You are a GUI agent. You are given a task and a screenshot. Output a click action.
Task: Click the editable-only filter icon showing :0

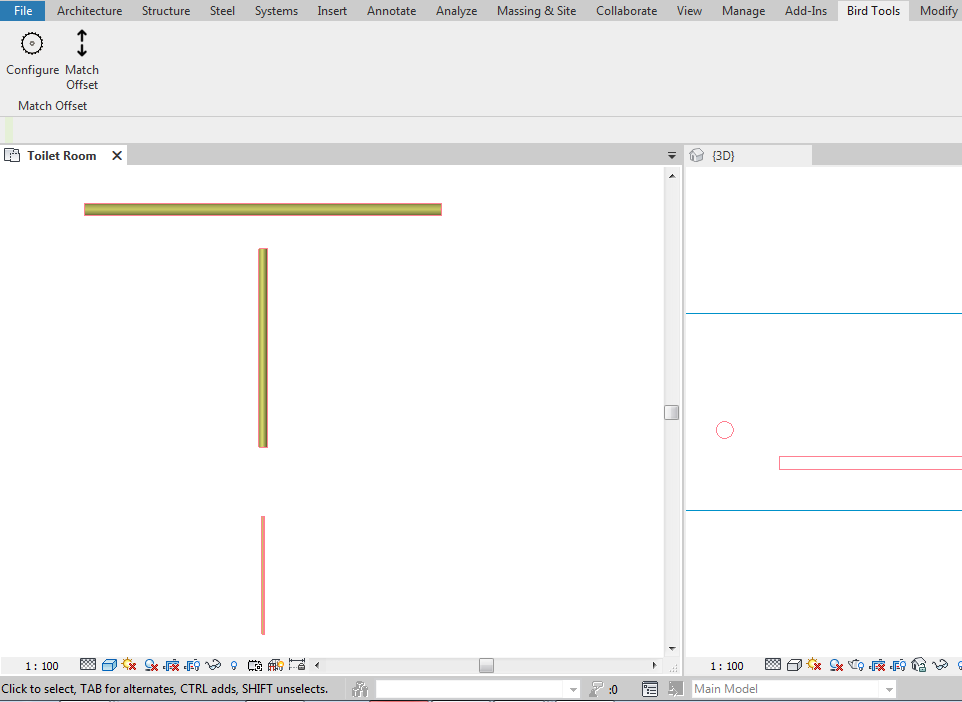(602, 689)
